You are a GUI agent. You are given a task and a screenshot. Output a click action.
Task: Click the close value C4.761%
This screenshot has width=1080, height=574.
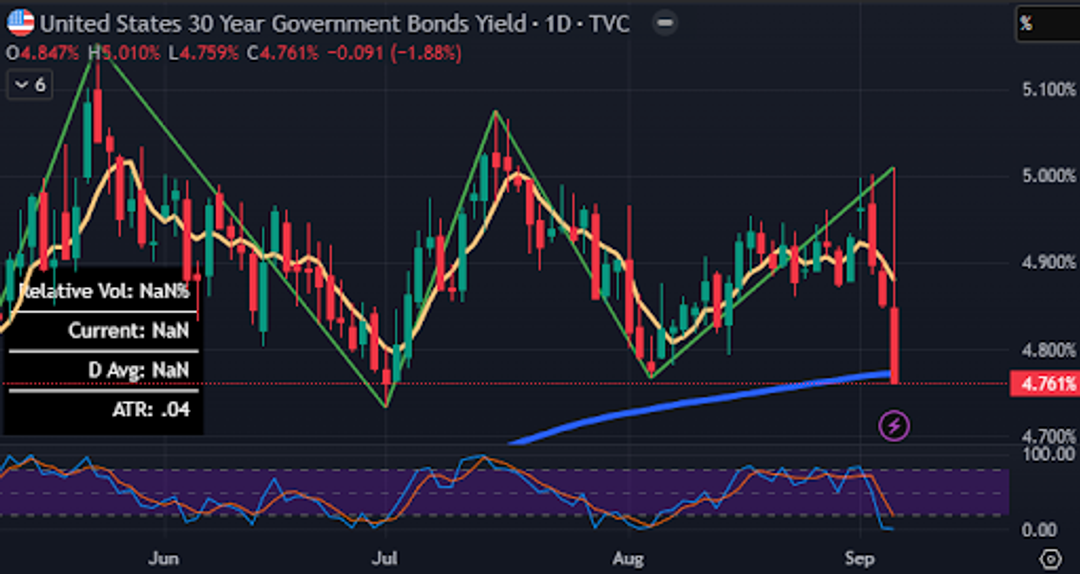coord(284,53)
